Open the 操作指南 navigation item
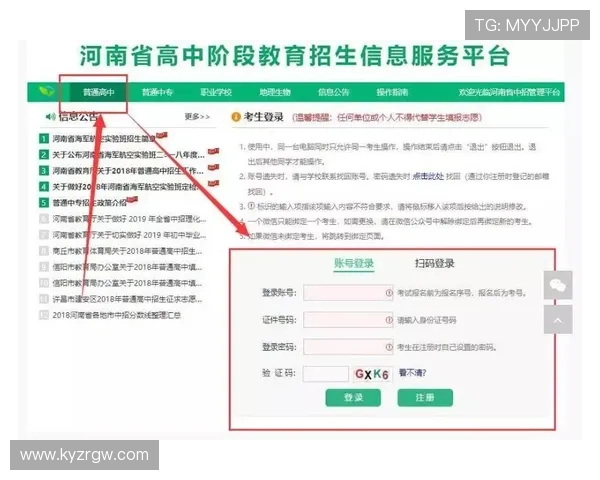 click(392, 92)
